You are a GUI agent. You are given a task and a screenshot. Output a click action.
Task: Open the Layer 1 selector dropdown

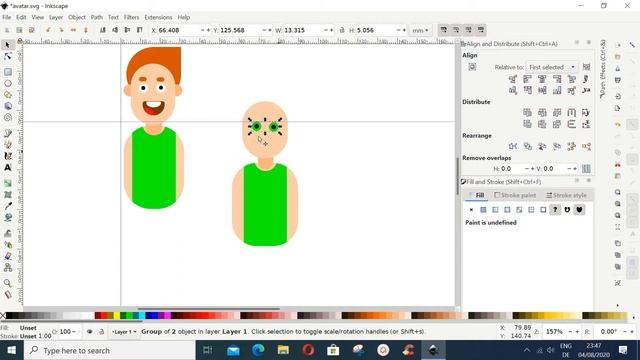(124, 332)
